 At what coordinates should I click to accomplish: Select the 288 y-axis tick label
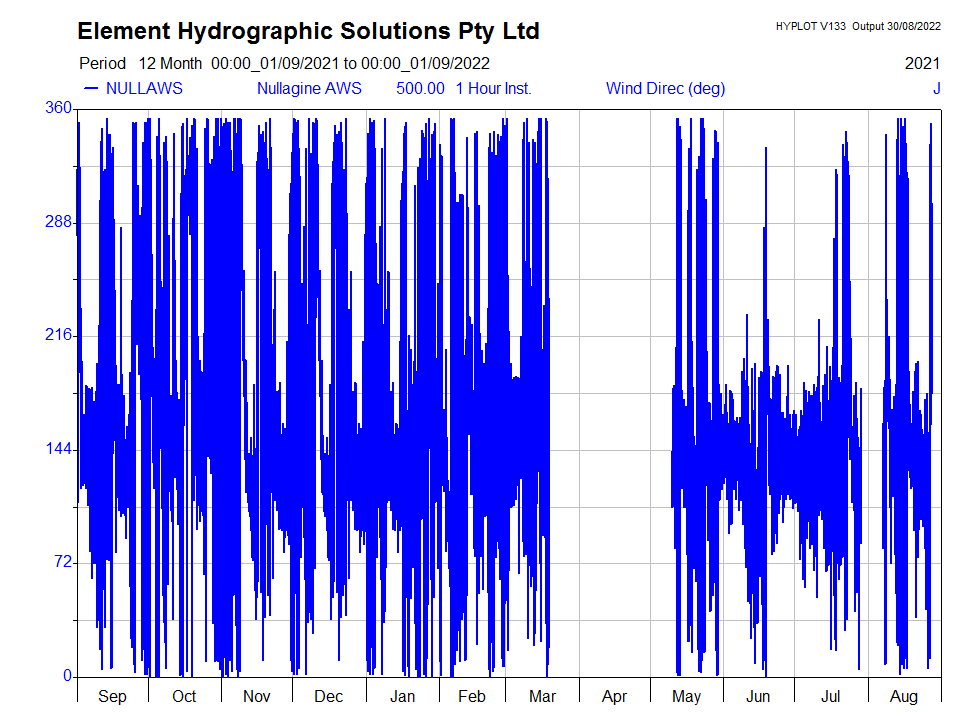click(x=59, y=222)
